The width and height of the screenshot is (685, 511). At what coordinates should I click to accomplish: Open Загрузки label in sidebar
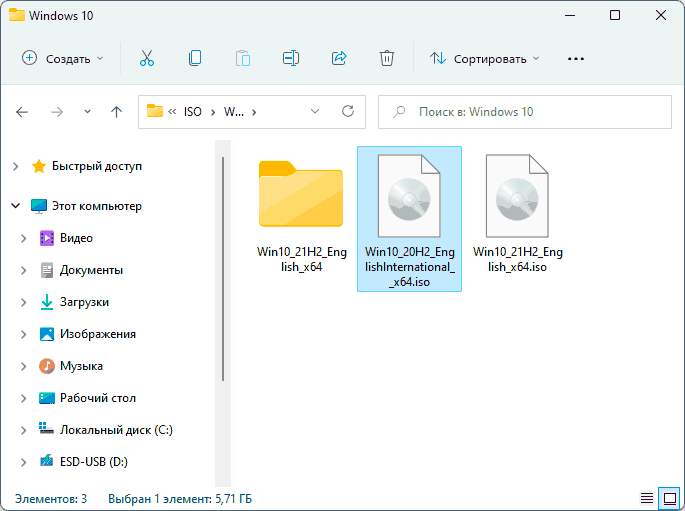click(x=84, y=302)
